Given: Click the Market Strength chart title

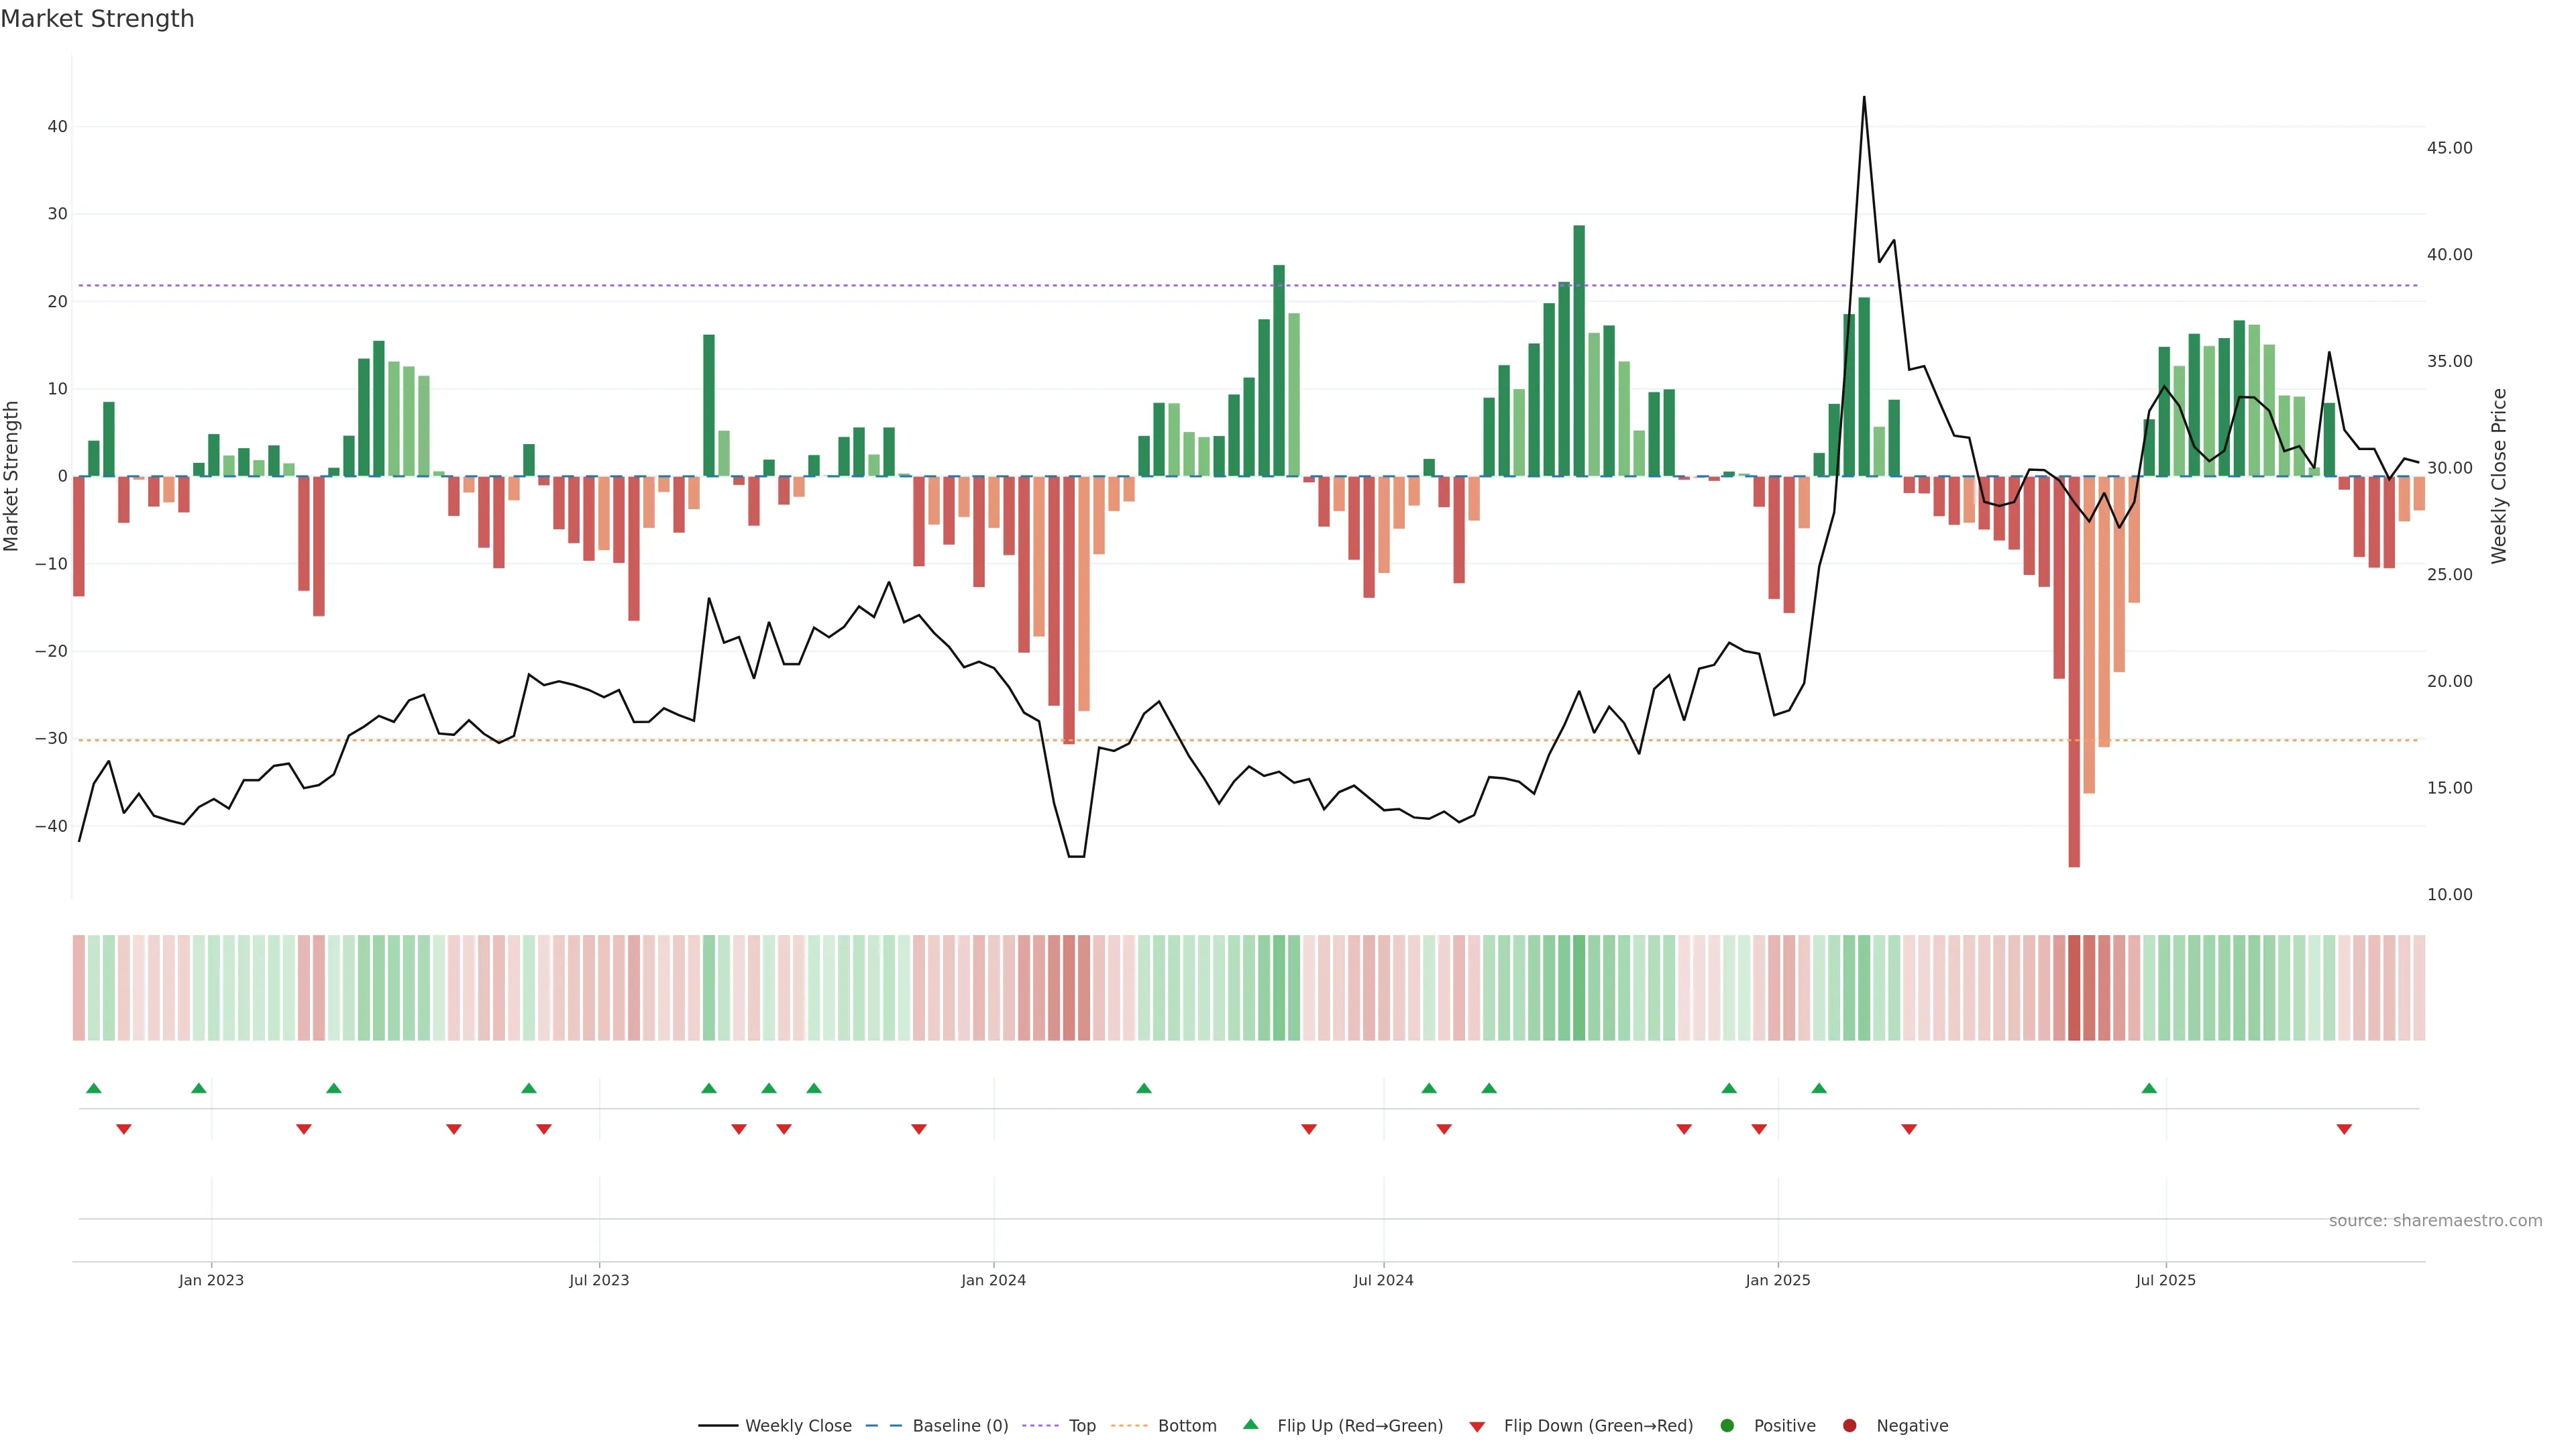Looking at the screenshot, I should (97, 19).
